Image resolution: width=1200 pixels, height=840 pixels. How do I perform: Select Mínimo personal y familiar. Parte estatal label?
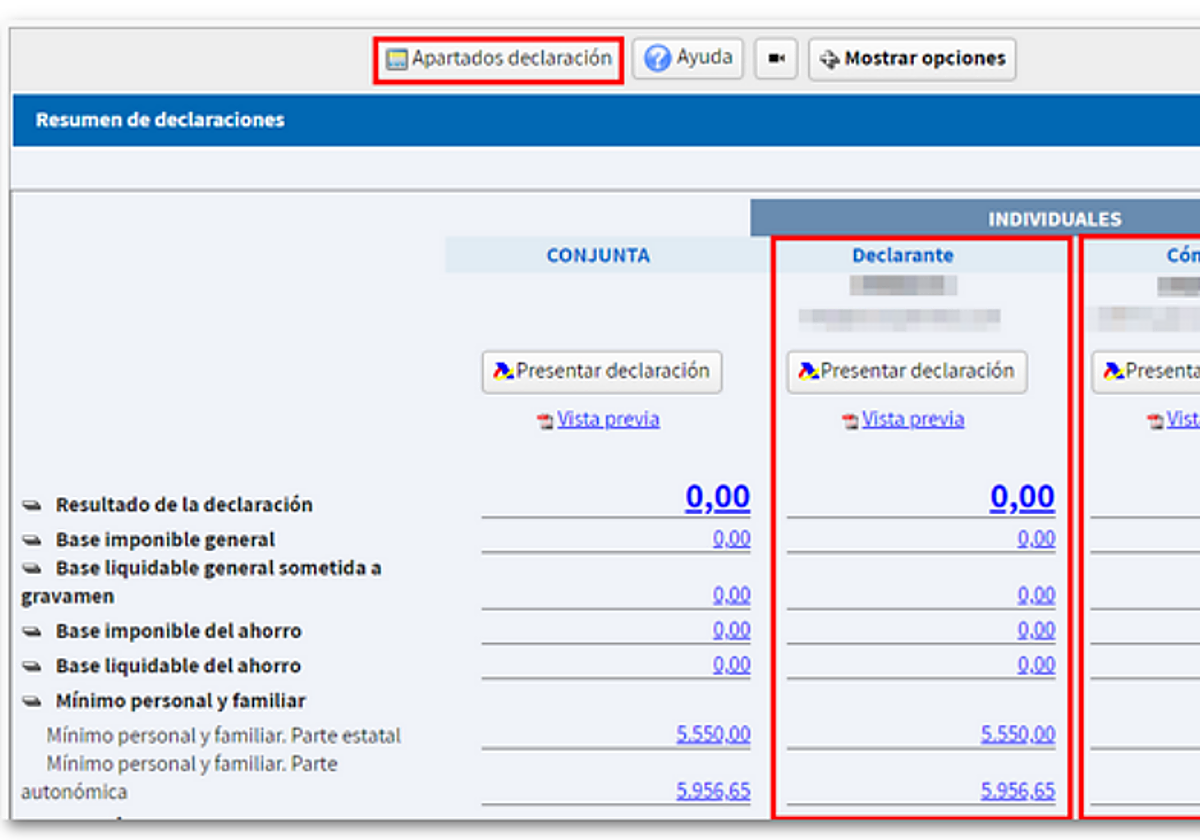(224, 736)
